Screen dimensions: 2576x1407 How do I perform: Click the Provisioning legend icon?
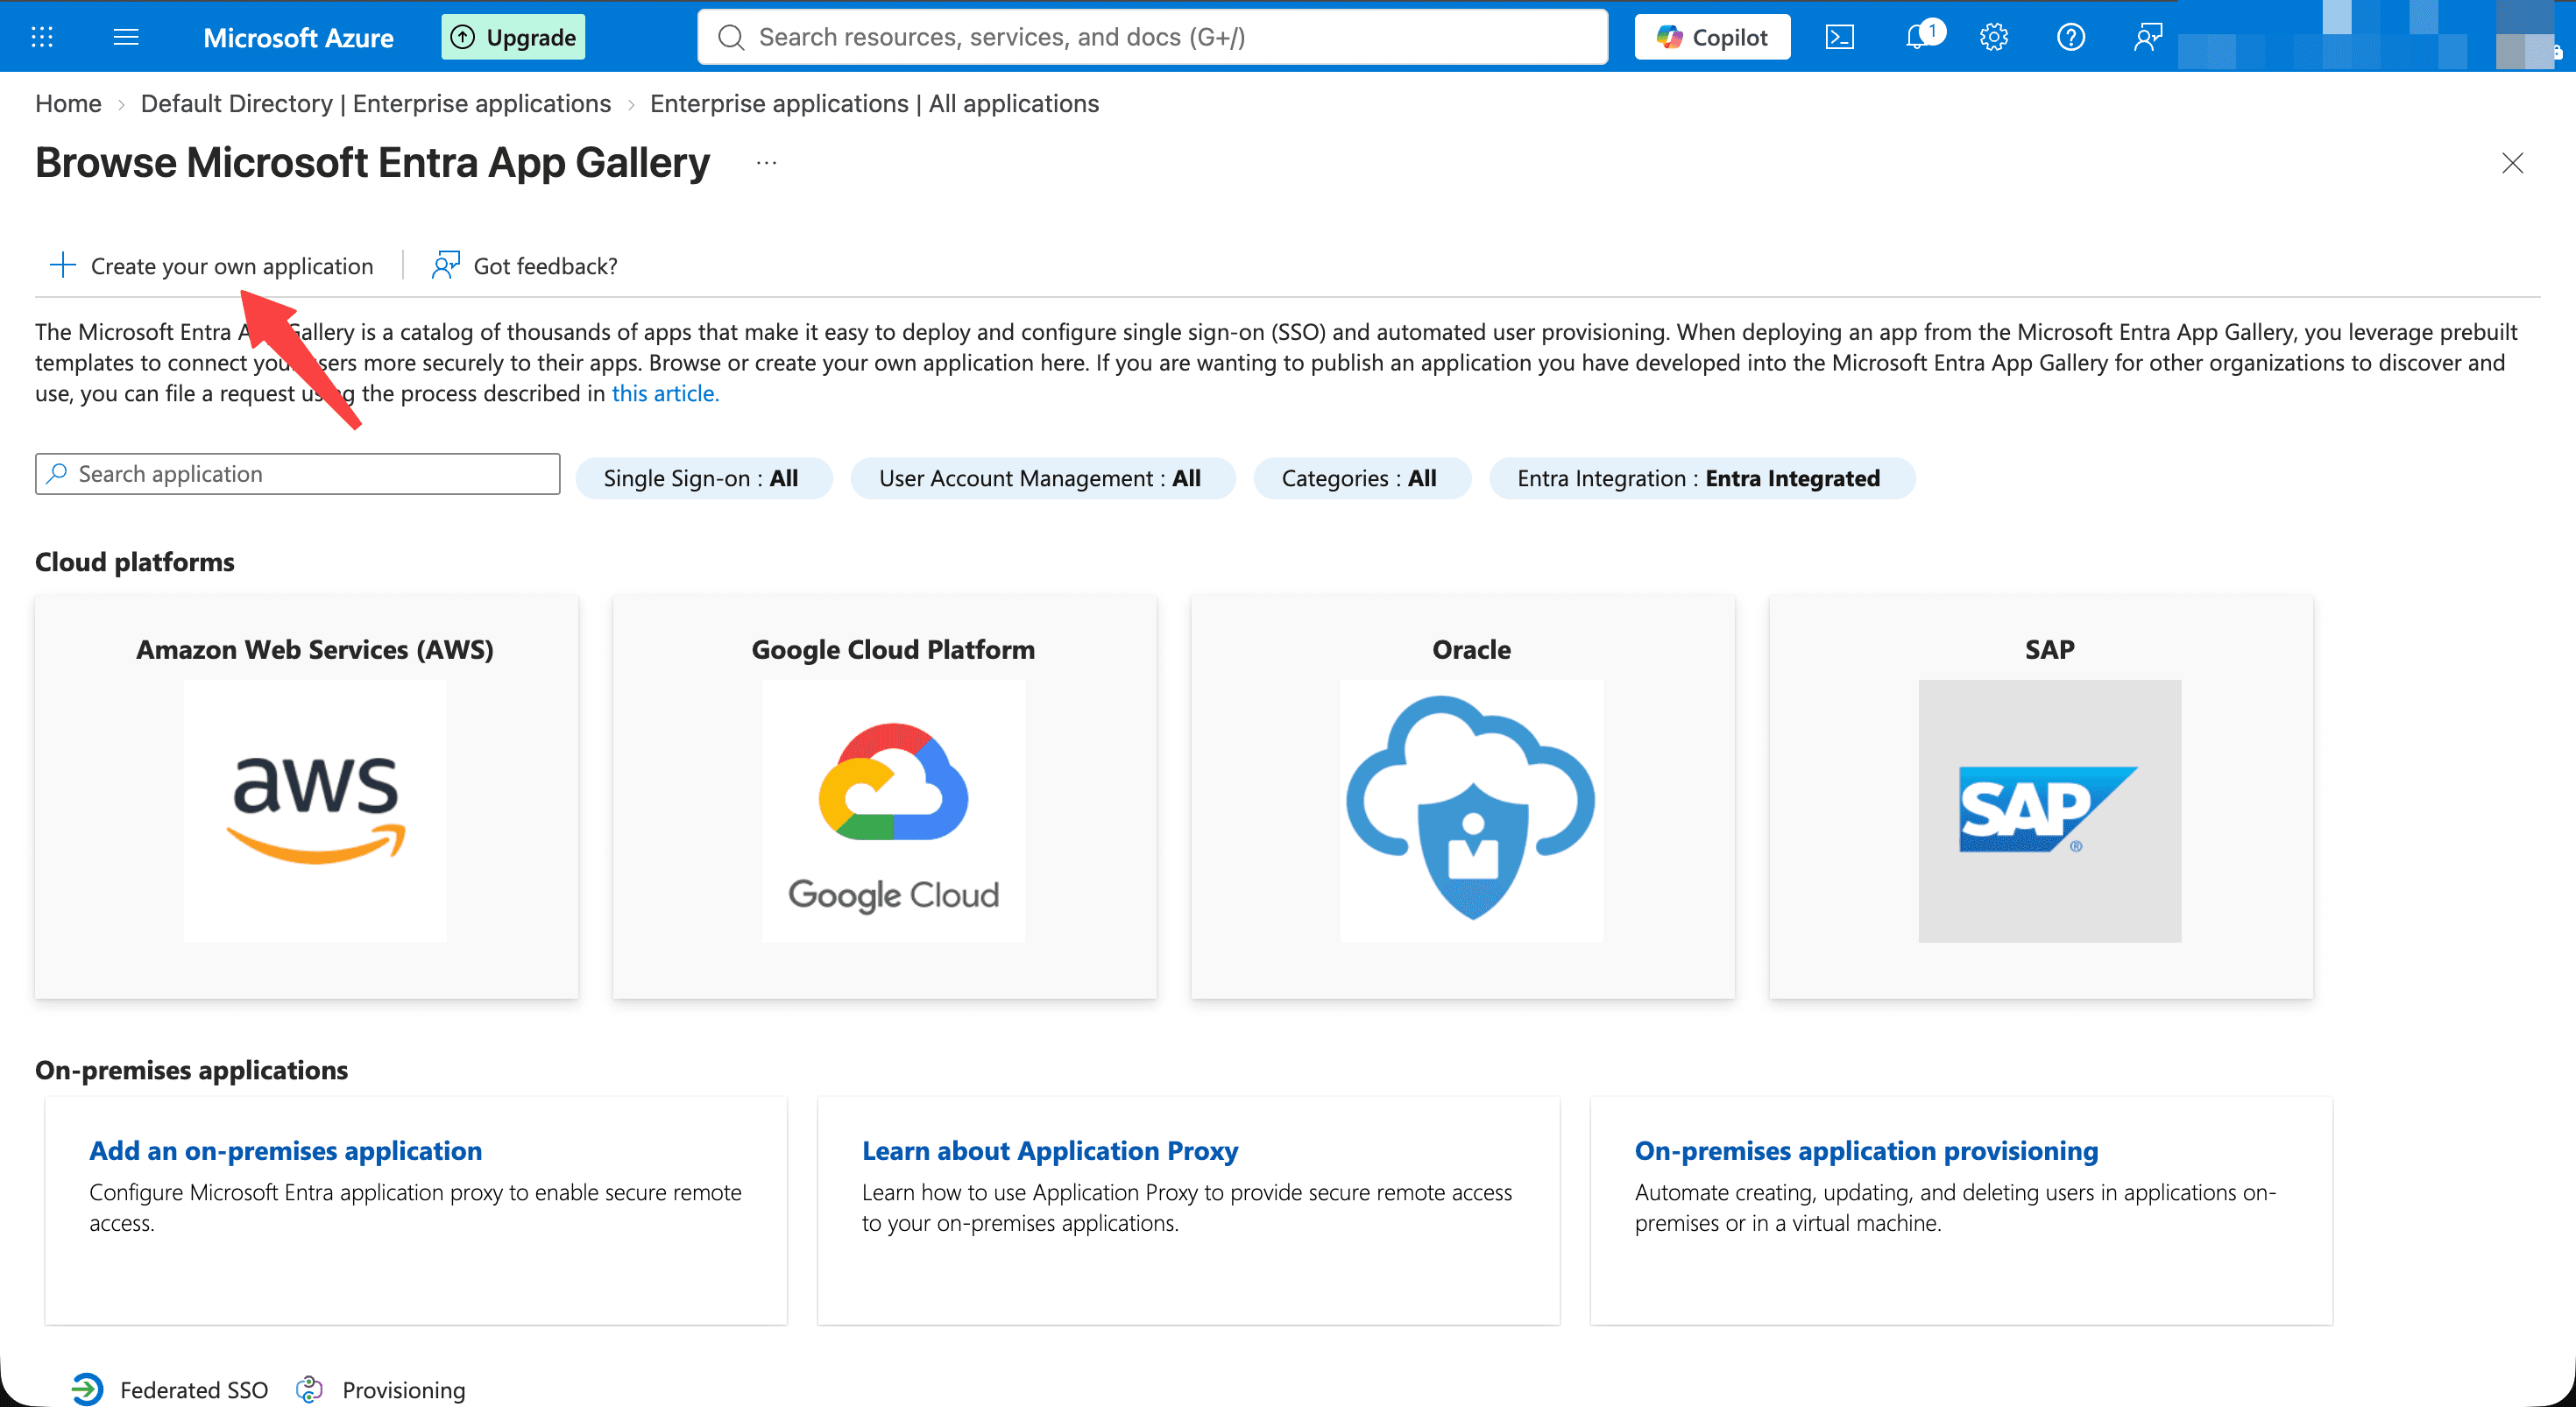(310, 1390)
